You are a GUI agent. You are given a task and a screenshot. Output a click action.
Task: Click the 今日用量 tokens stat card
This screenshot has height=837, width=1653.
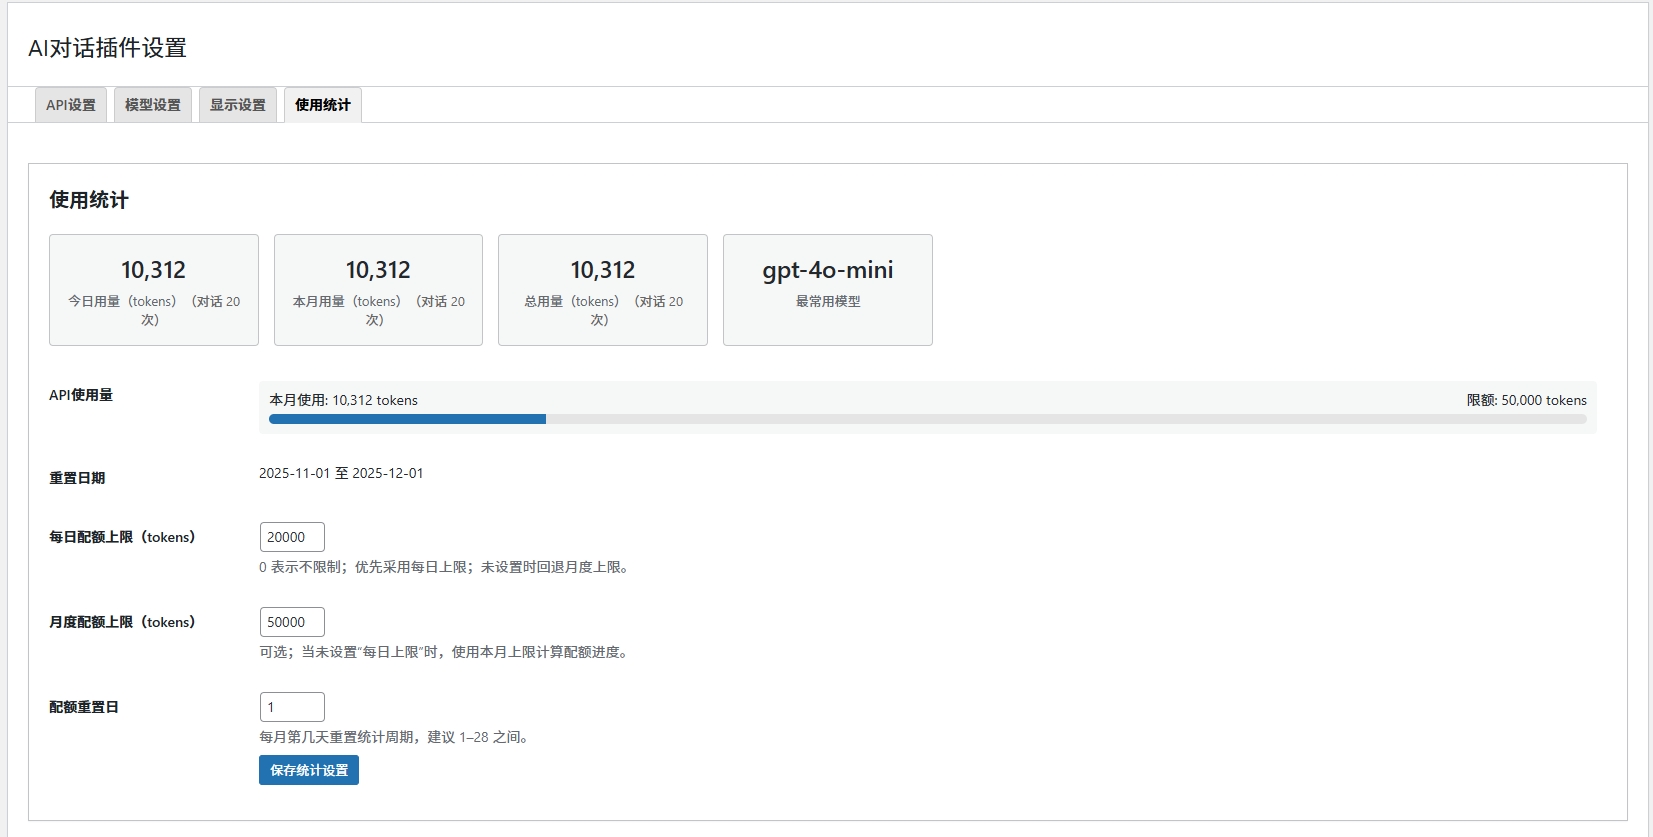[154, 290]
